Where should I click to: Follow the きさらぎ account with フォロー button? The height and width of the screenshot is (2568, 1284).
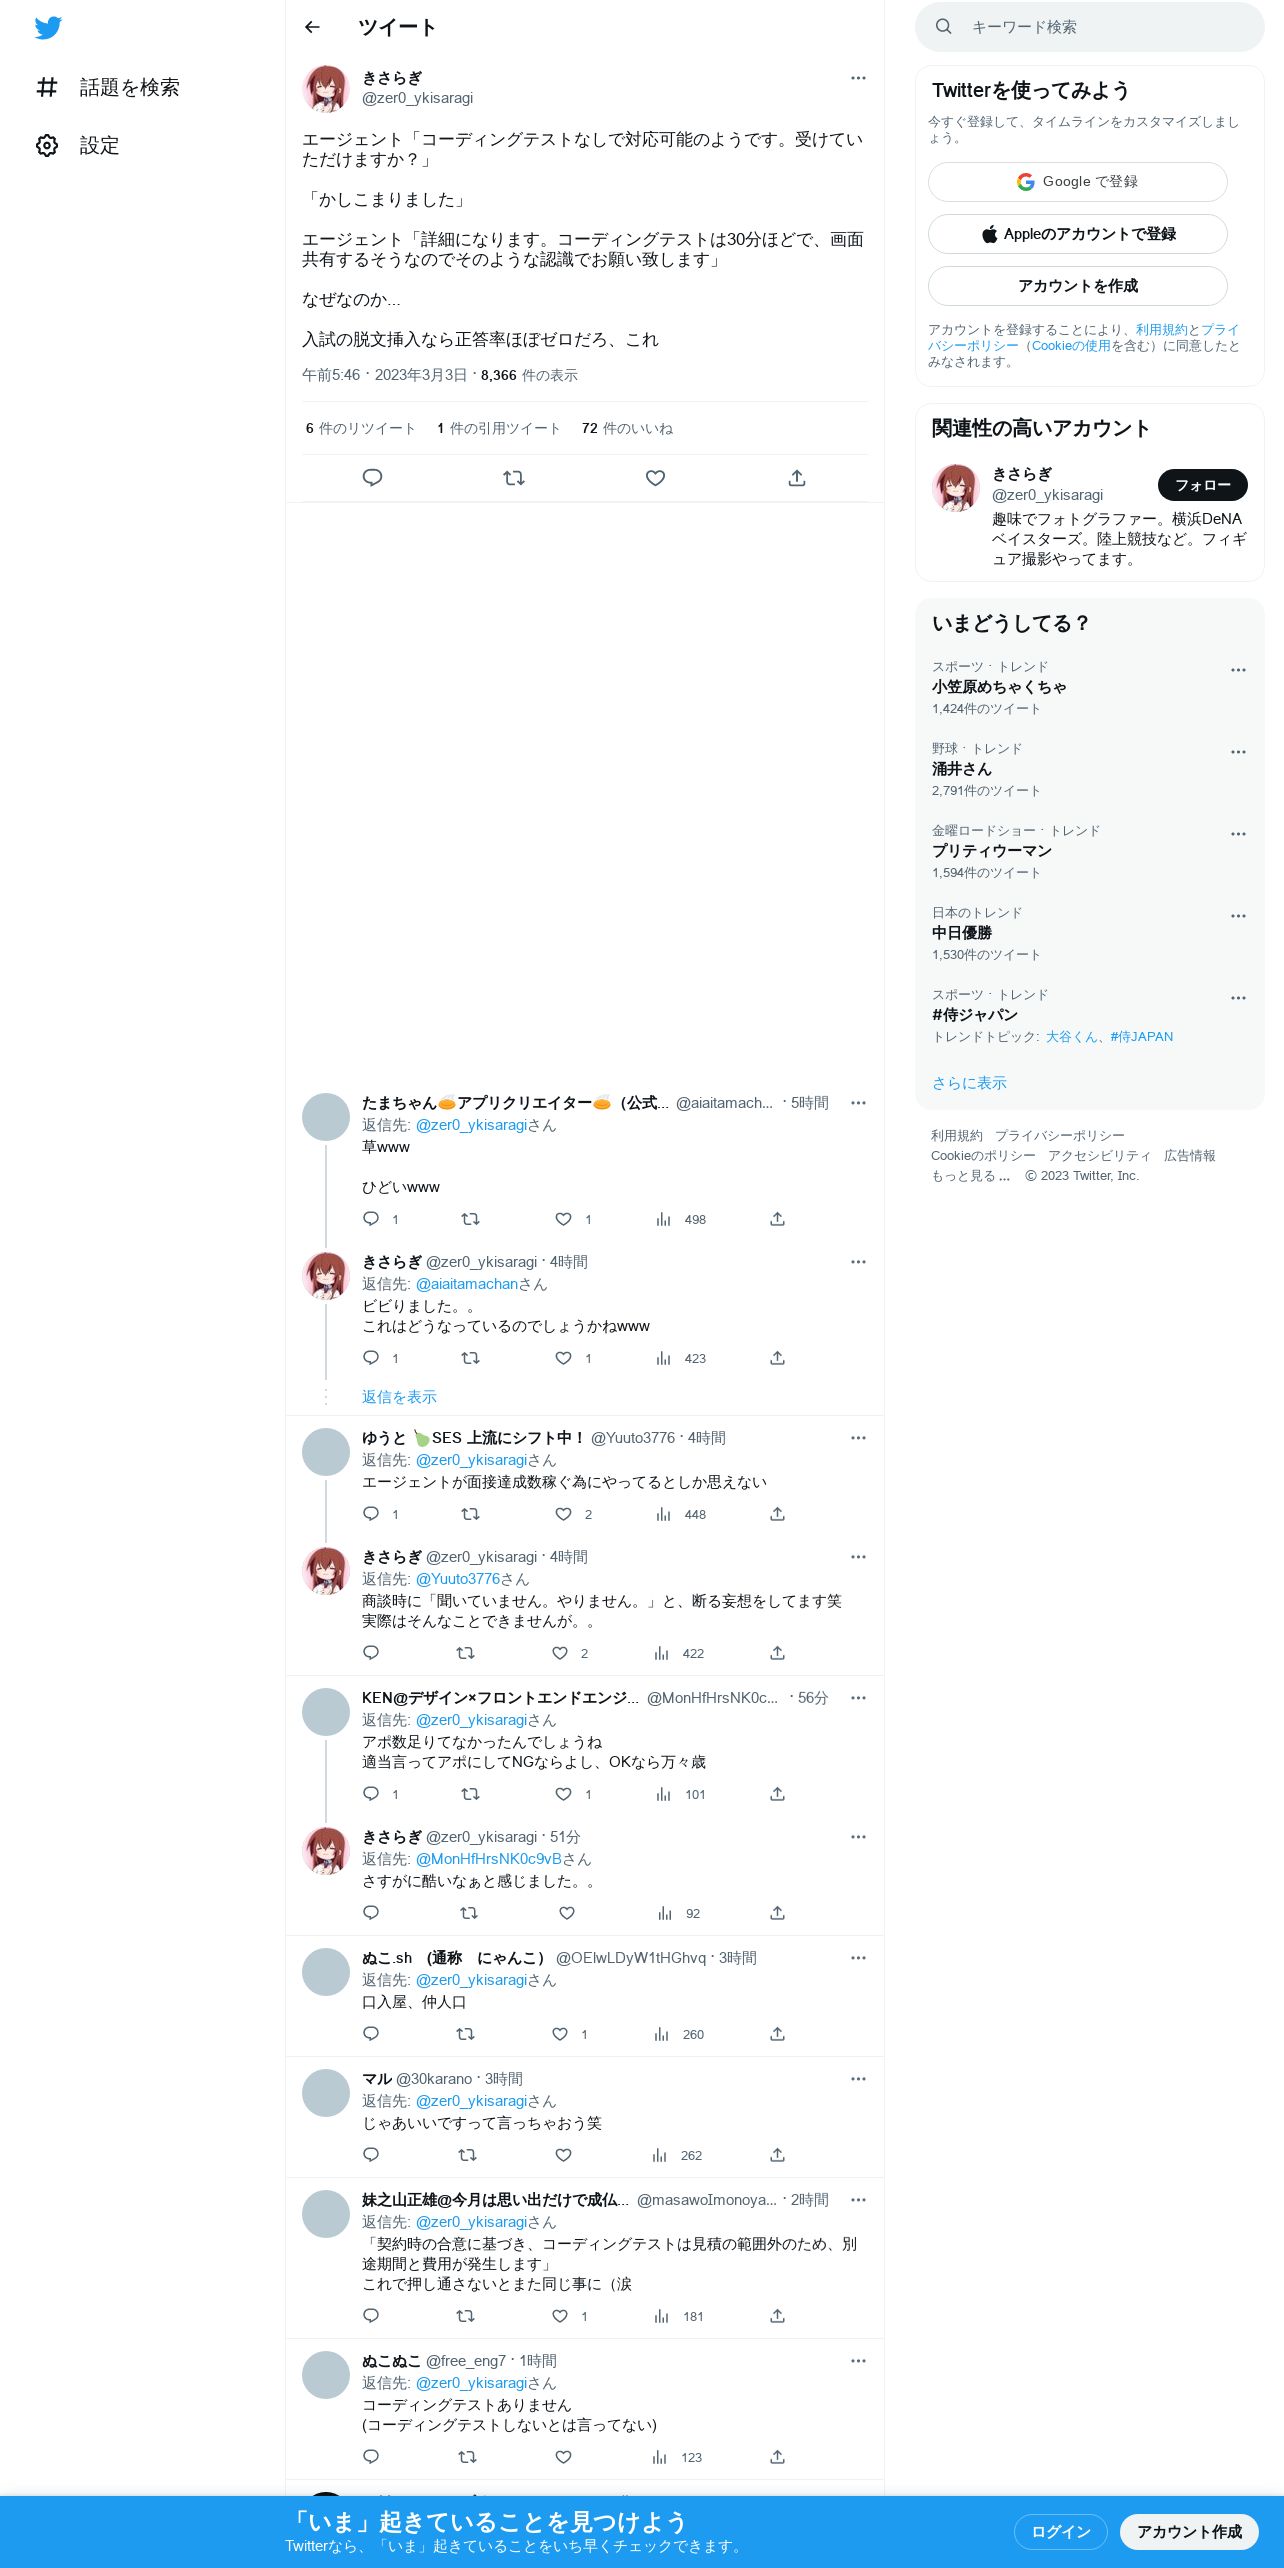click(1203, 485)
